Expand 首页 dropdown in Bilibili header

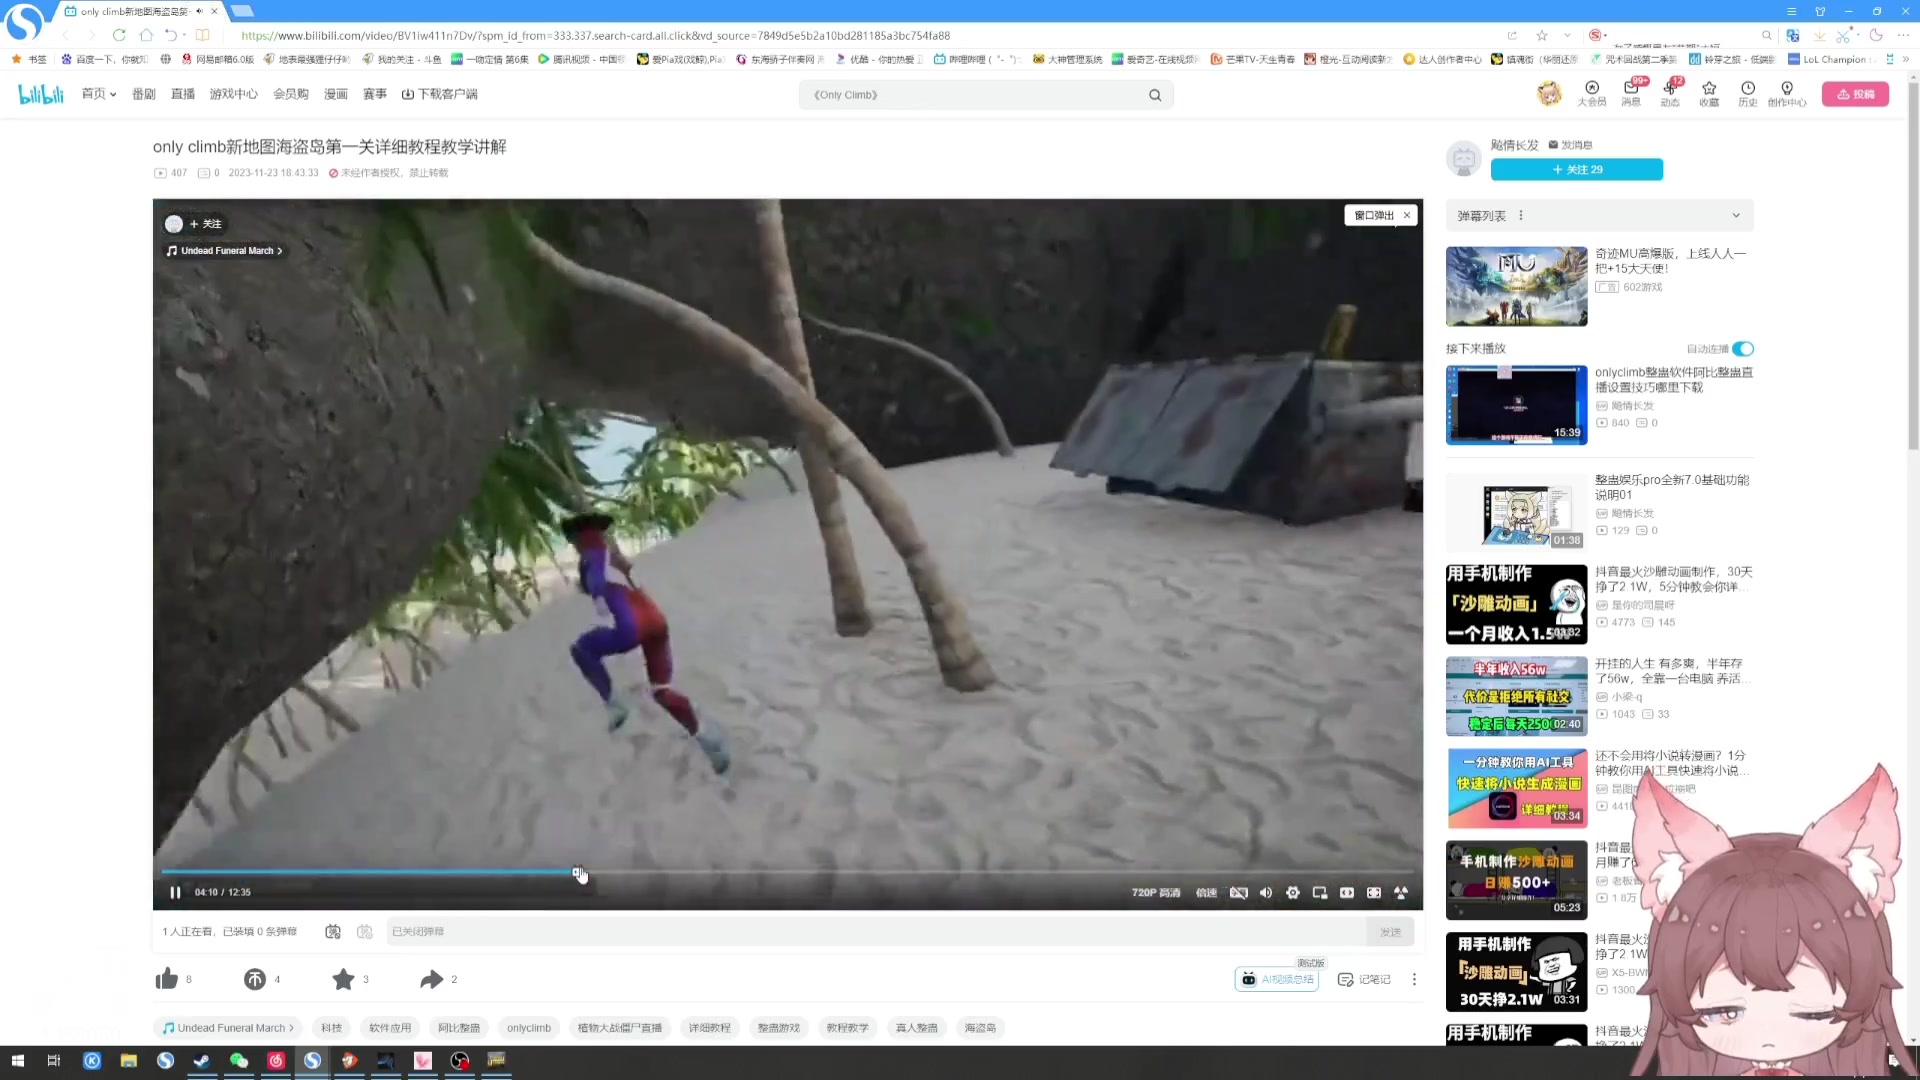click(x=99, y=94)
